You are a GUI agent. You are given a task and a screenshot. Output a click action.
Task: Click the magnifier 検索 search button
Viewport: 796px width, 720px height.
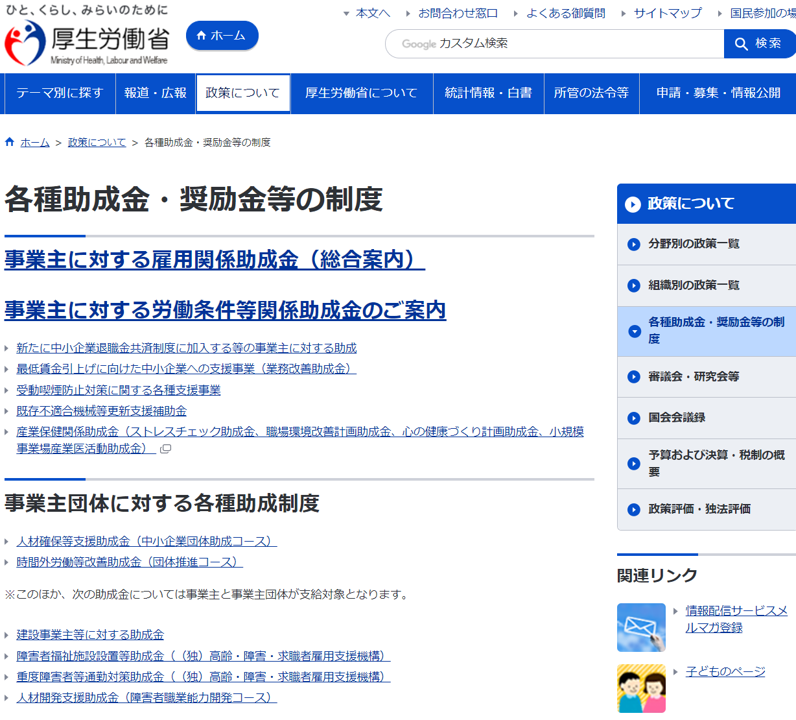point(759,44)
